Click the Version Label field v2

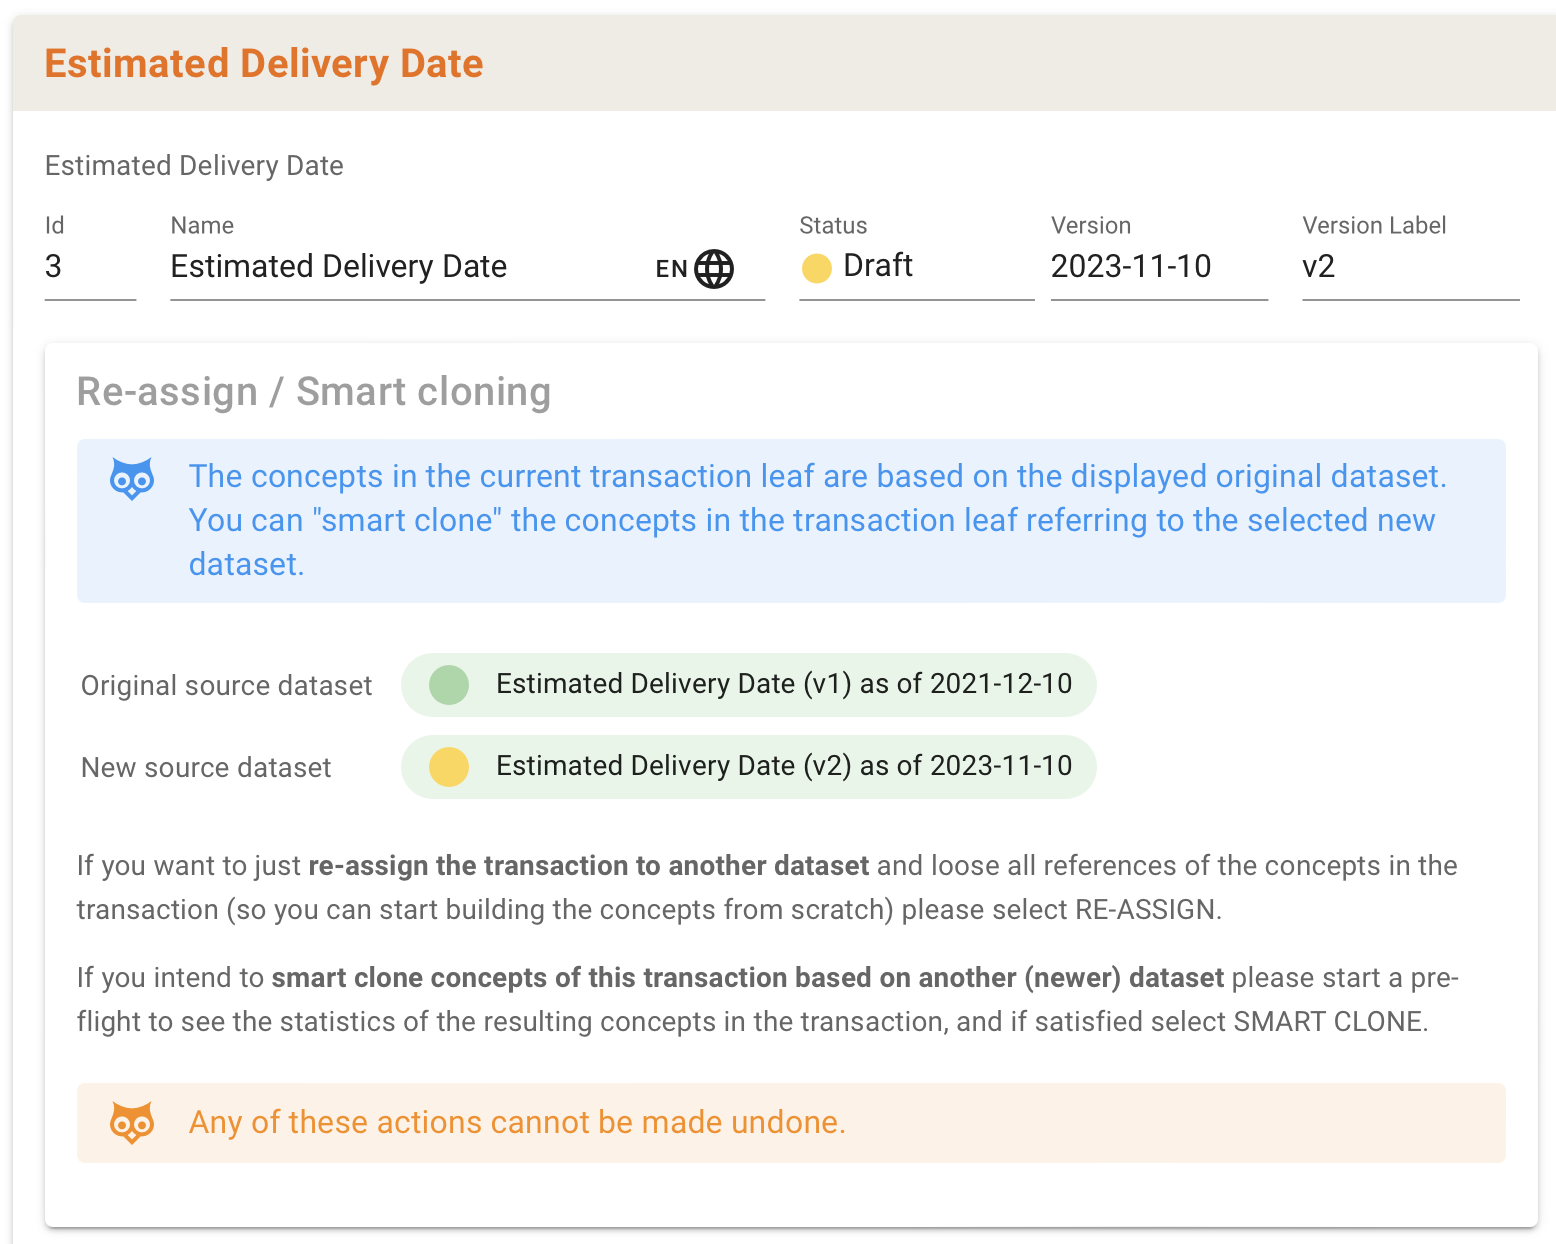[x=1409, y=267]
